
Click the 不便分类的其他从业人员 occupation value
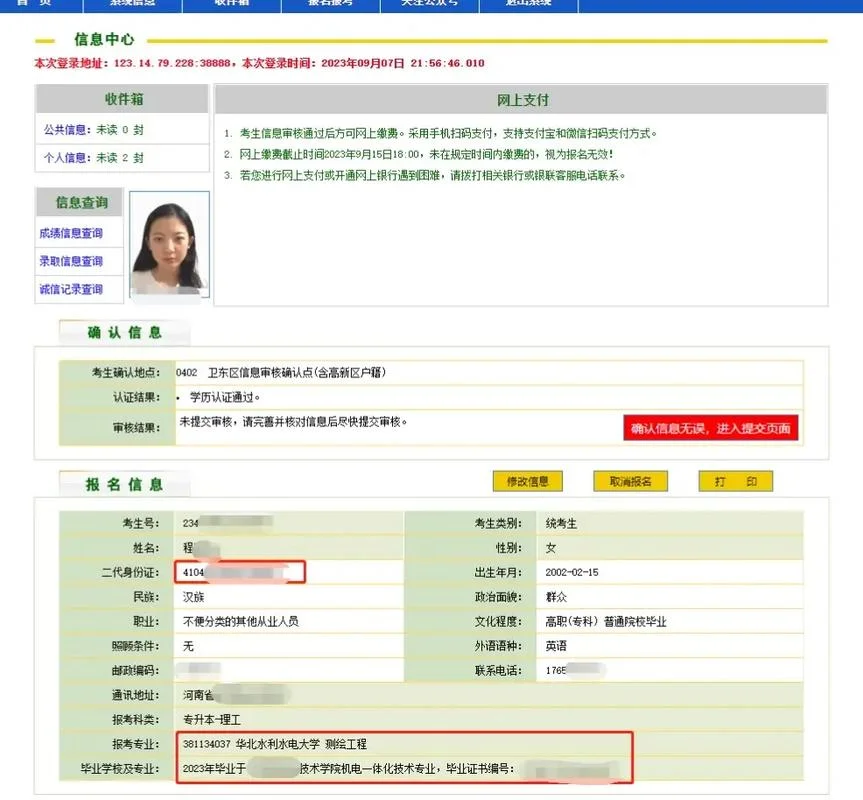tap(241, 622)
